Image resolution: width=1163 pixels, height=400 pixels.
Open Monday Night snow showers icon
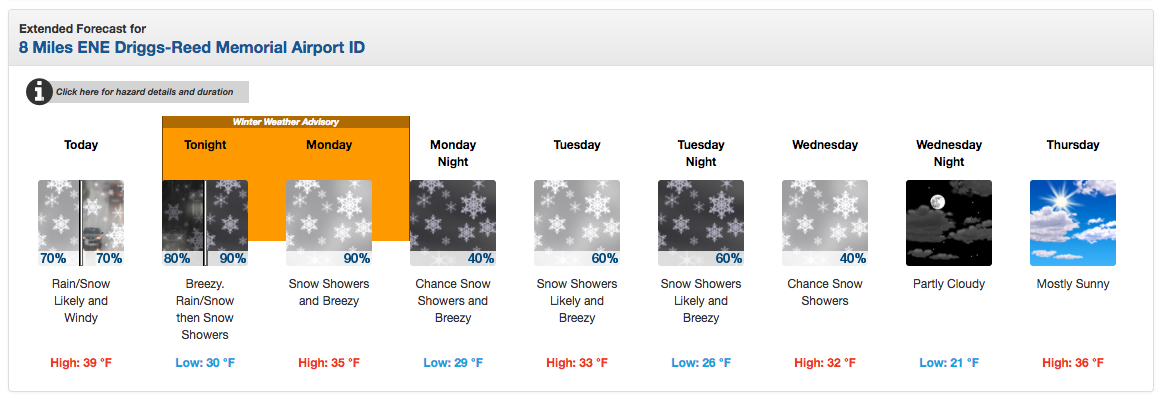[x=452, y=223]
